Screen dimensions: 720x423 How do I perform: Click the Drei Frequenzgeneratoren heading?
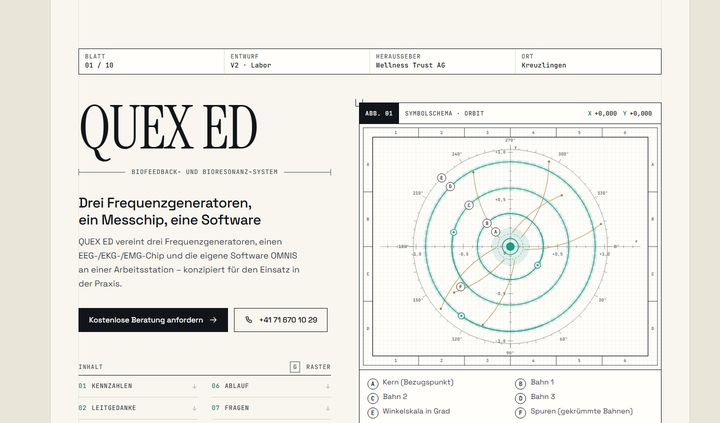click(x=169, y=211)
